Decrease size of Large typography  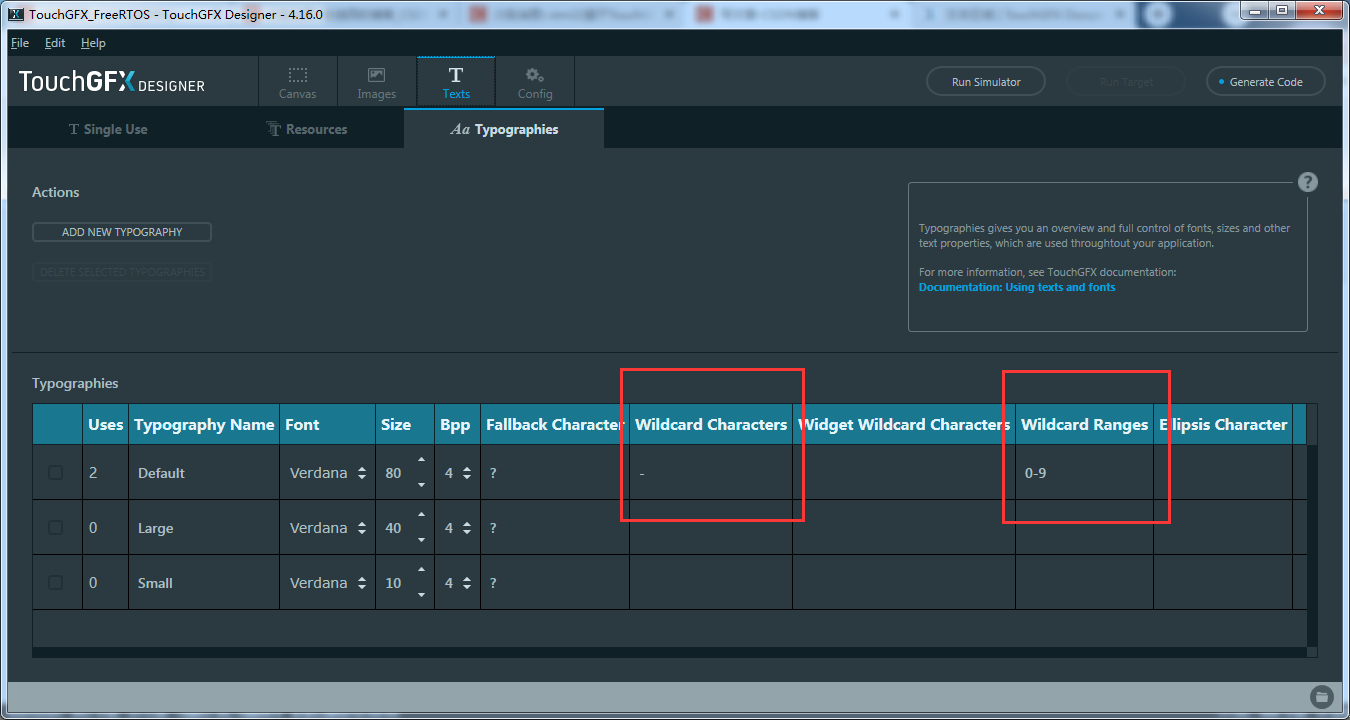[421, 540]
